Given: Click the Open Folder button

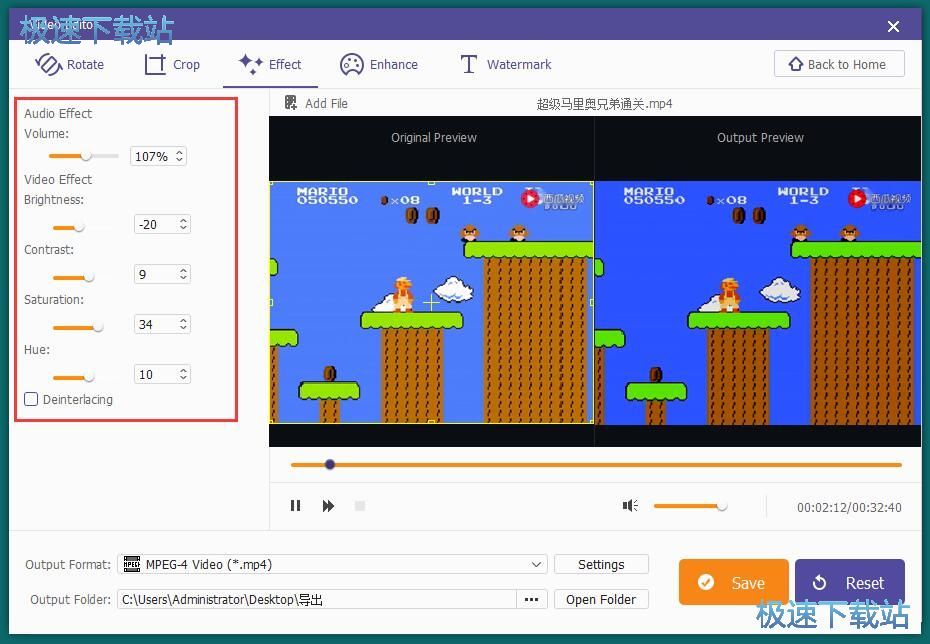Looking at the screenshot, I should (601, 599).
